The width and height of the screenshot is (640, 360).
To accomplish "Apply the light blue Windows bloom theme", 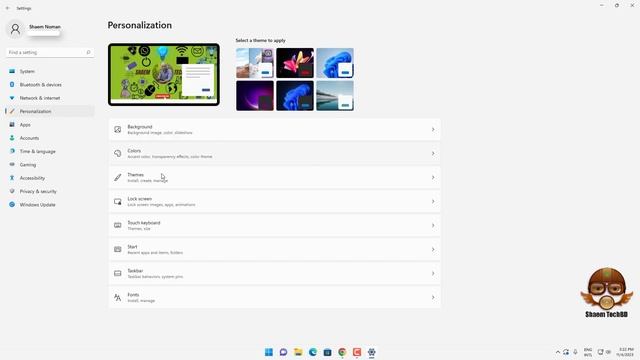I will click(335, 63).
